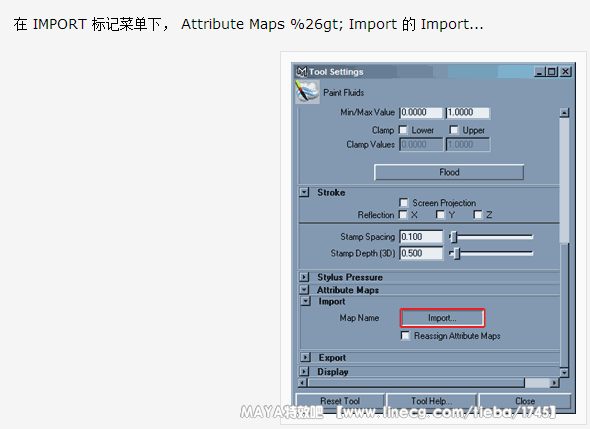The width and height of the screenshot is (590, 429).
Task: Collapse the Stroke section
Action: 304,192
